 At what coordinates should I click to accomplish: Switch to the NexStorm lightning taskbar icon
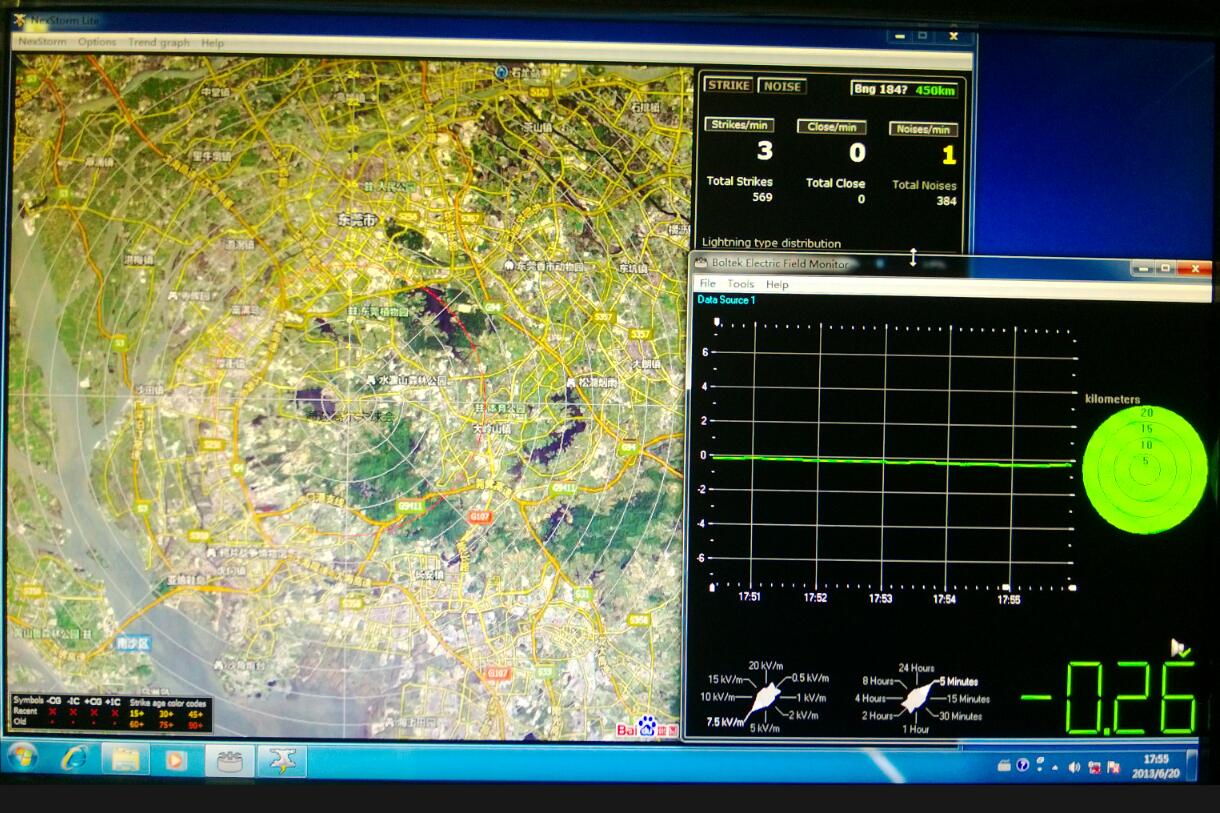[x=283, y=761]
